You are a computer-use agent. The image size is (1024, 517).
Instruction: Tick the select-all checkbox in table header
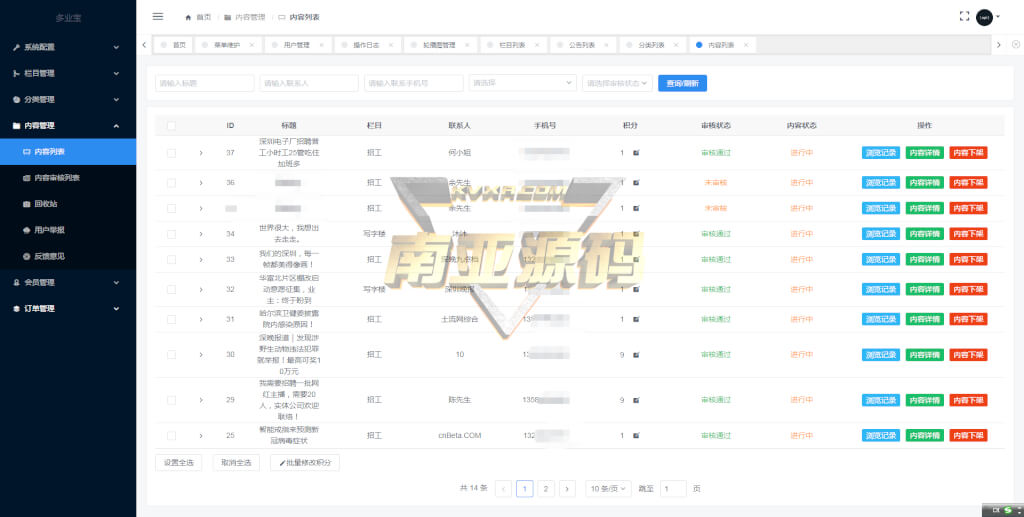pos(171,126)
